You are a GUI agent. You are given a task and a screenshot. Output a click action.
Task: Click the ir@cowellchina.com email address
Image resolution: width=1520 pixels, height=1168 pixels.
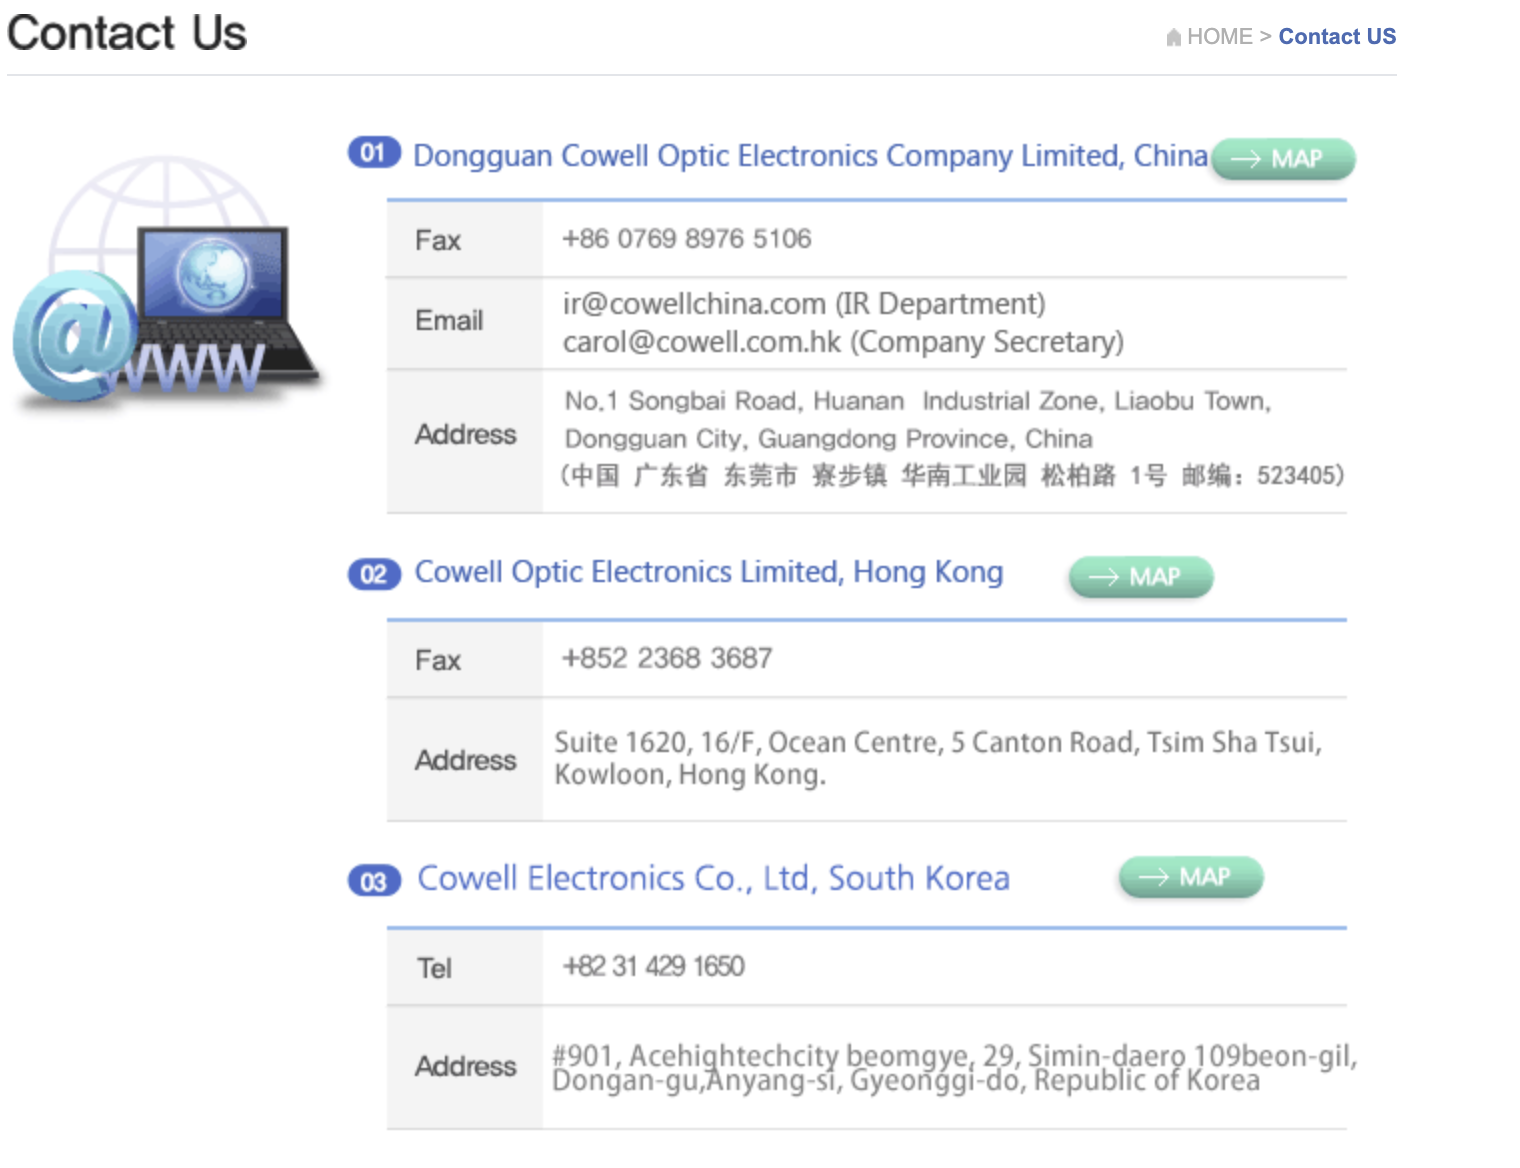coord(694,304)
